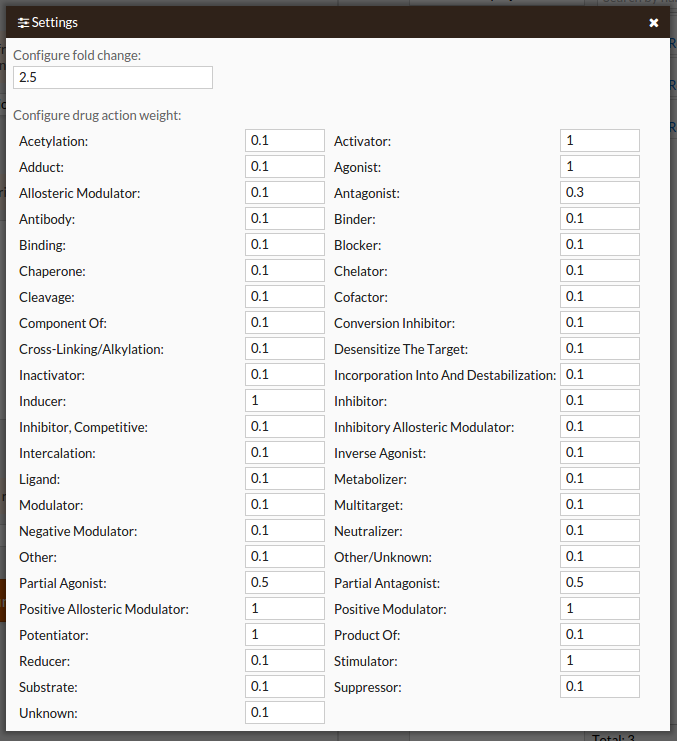Viewport: 677px width, 741px height.
Task: Focus the Partial Antagonist weight field
Action: click(600, 583)
